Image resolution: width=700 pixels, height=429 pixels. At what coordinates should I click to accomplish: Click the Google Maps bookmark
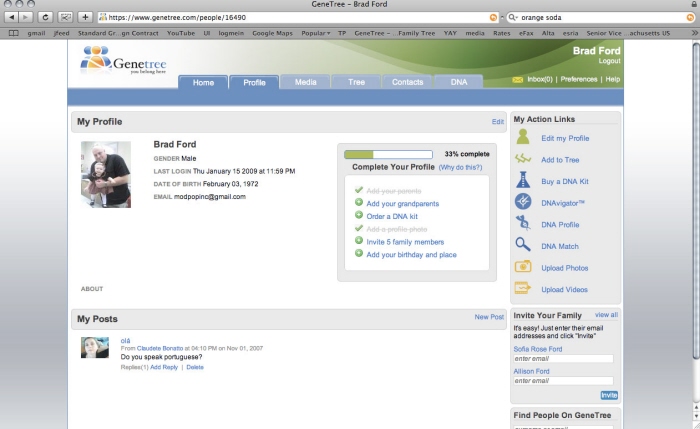click(x=272, y=33)
